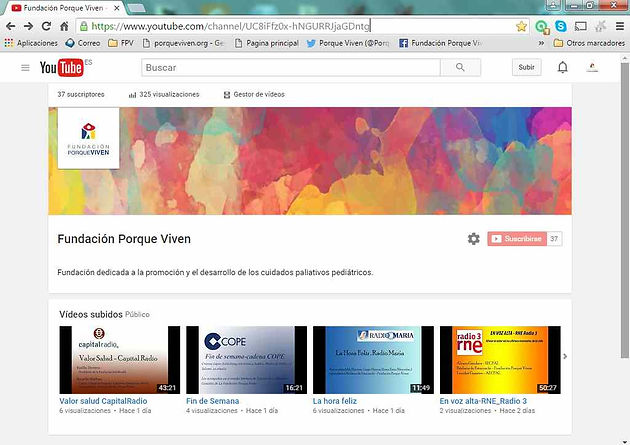Open the La hora feliz title link
This screenshot has width=630, height=445.
pyautogui.click(x=335, y=401)
